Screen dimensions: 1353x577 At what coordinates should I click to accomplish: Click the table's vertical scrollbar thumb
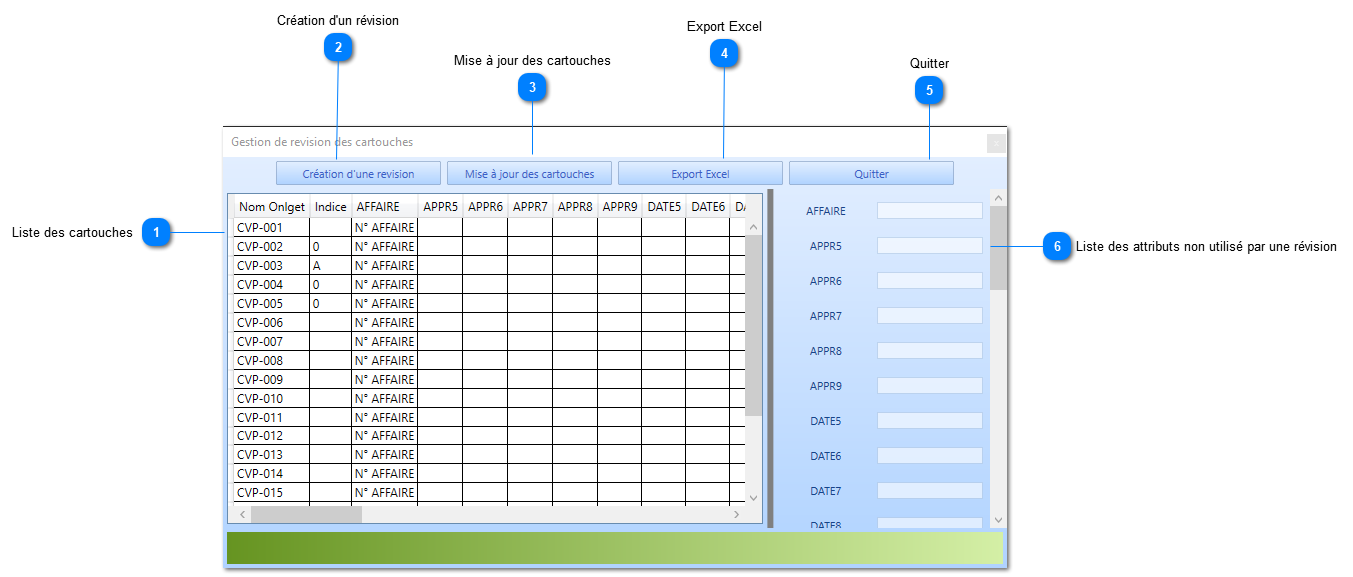(x=754, y=325)
